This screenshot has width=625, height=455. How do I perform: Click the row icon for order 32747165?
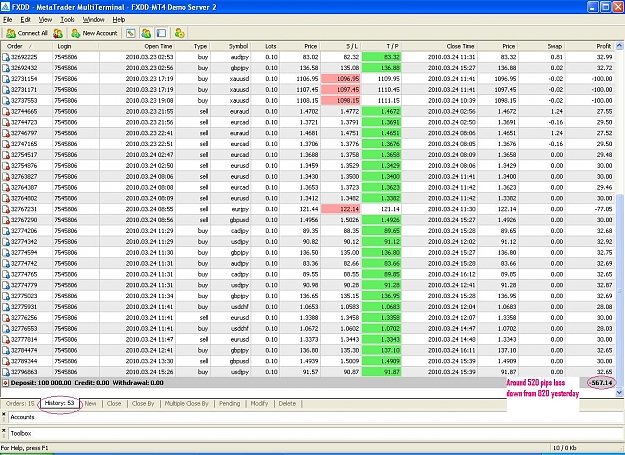[6, 144]
